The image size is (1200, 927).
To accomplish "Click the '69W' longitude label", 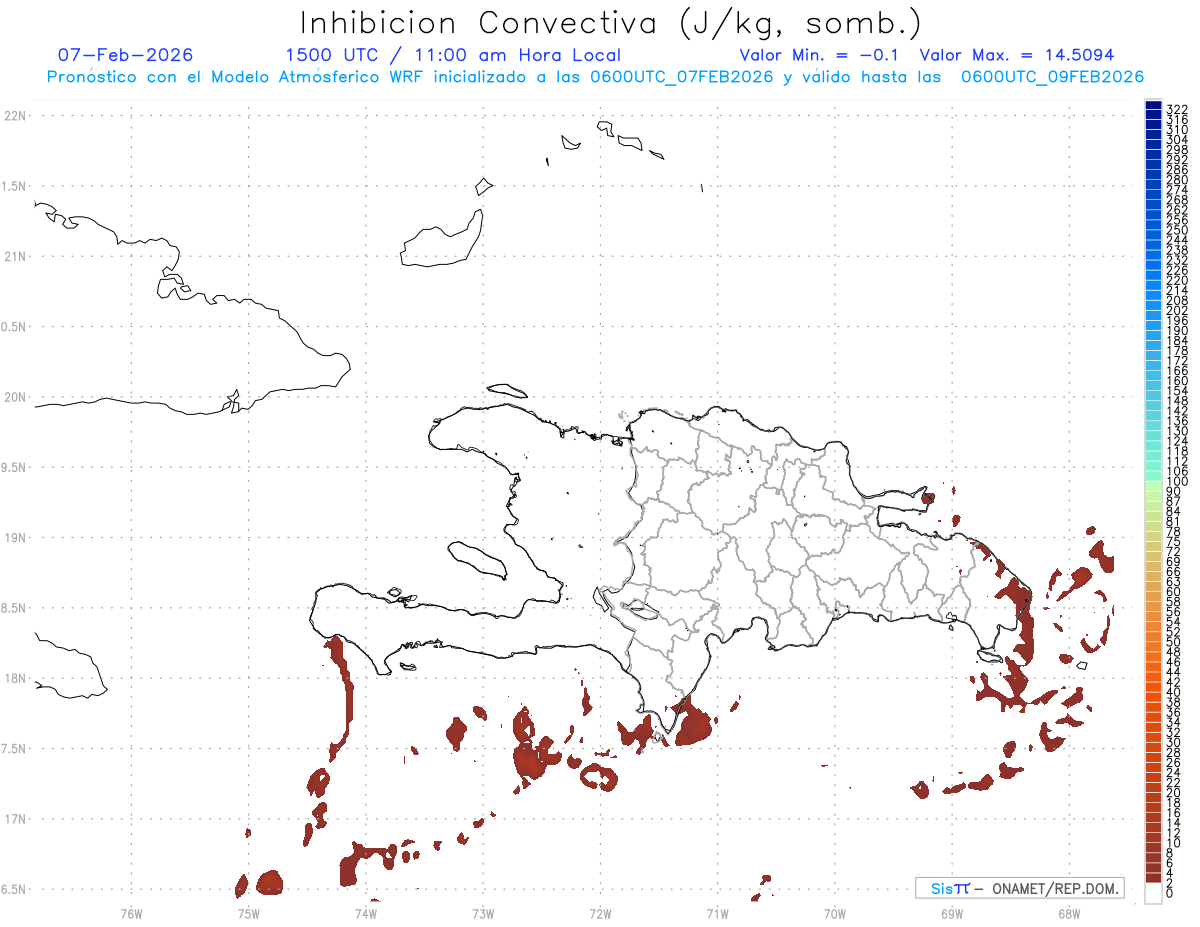I will click(952, 912).
